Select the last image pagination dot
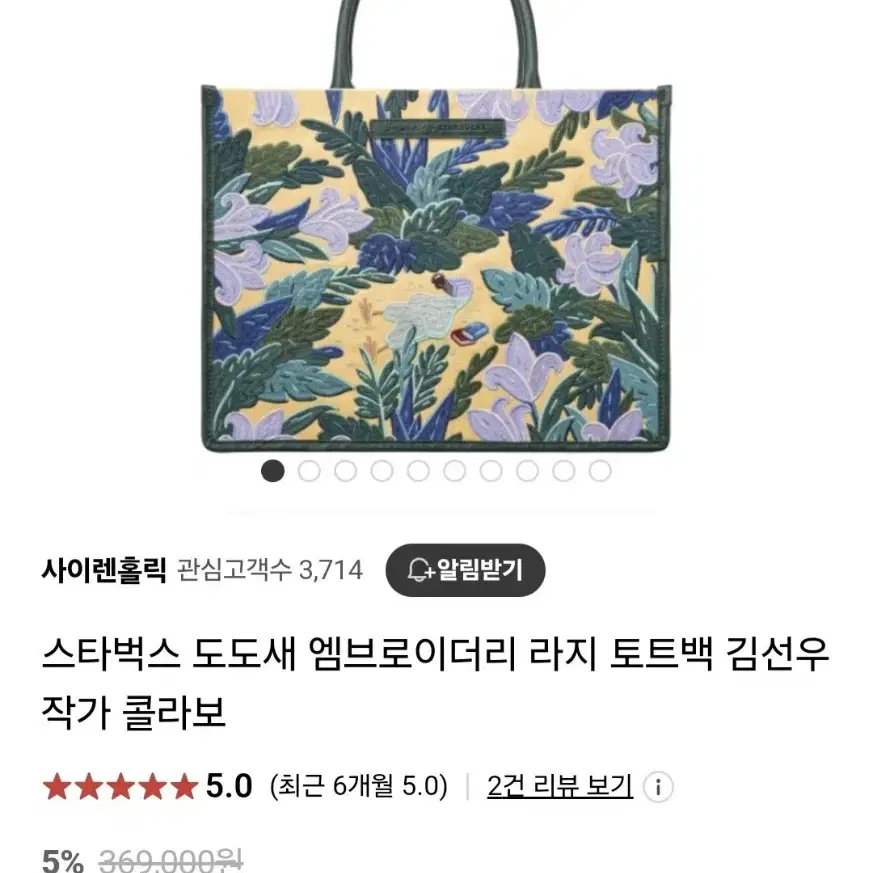 (x=600, y=471)
